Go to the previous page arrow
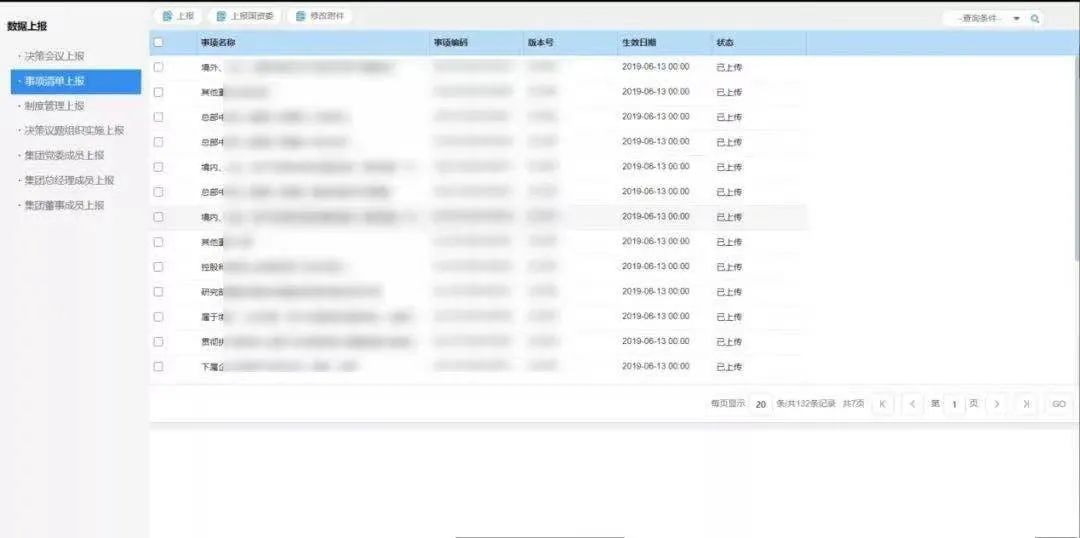 pyautogui.click(x=911, y=404)
